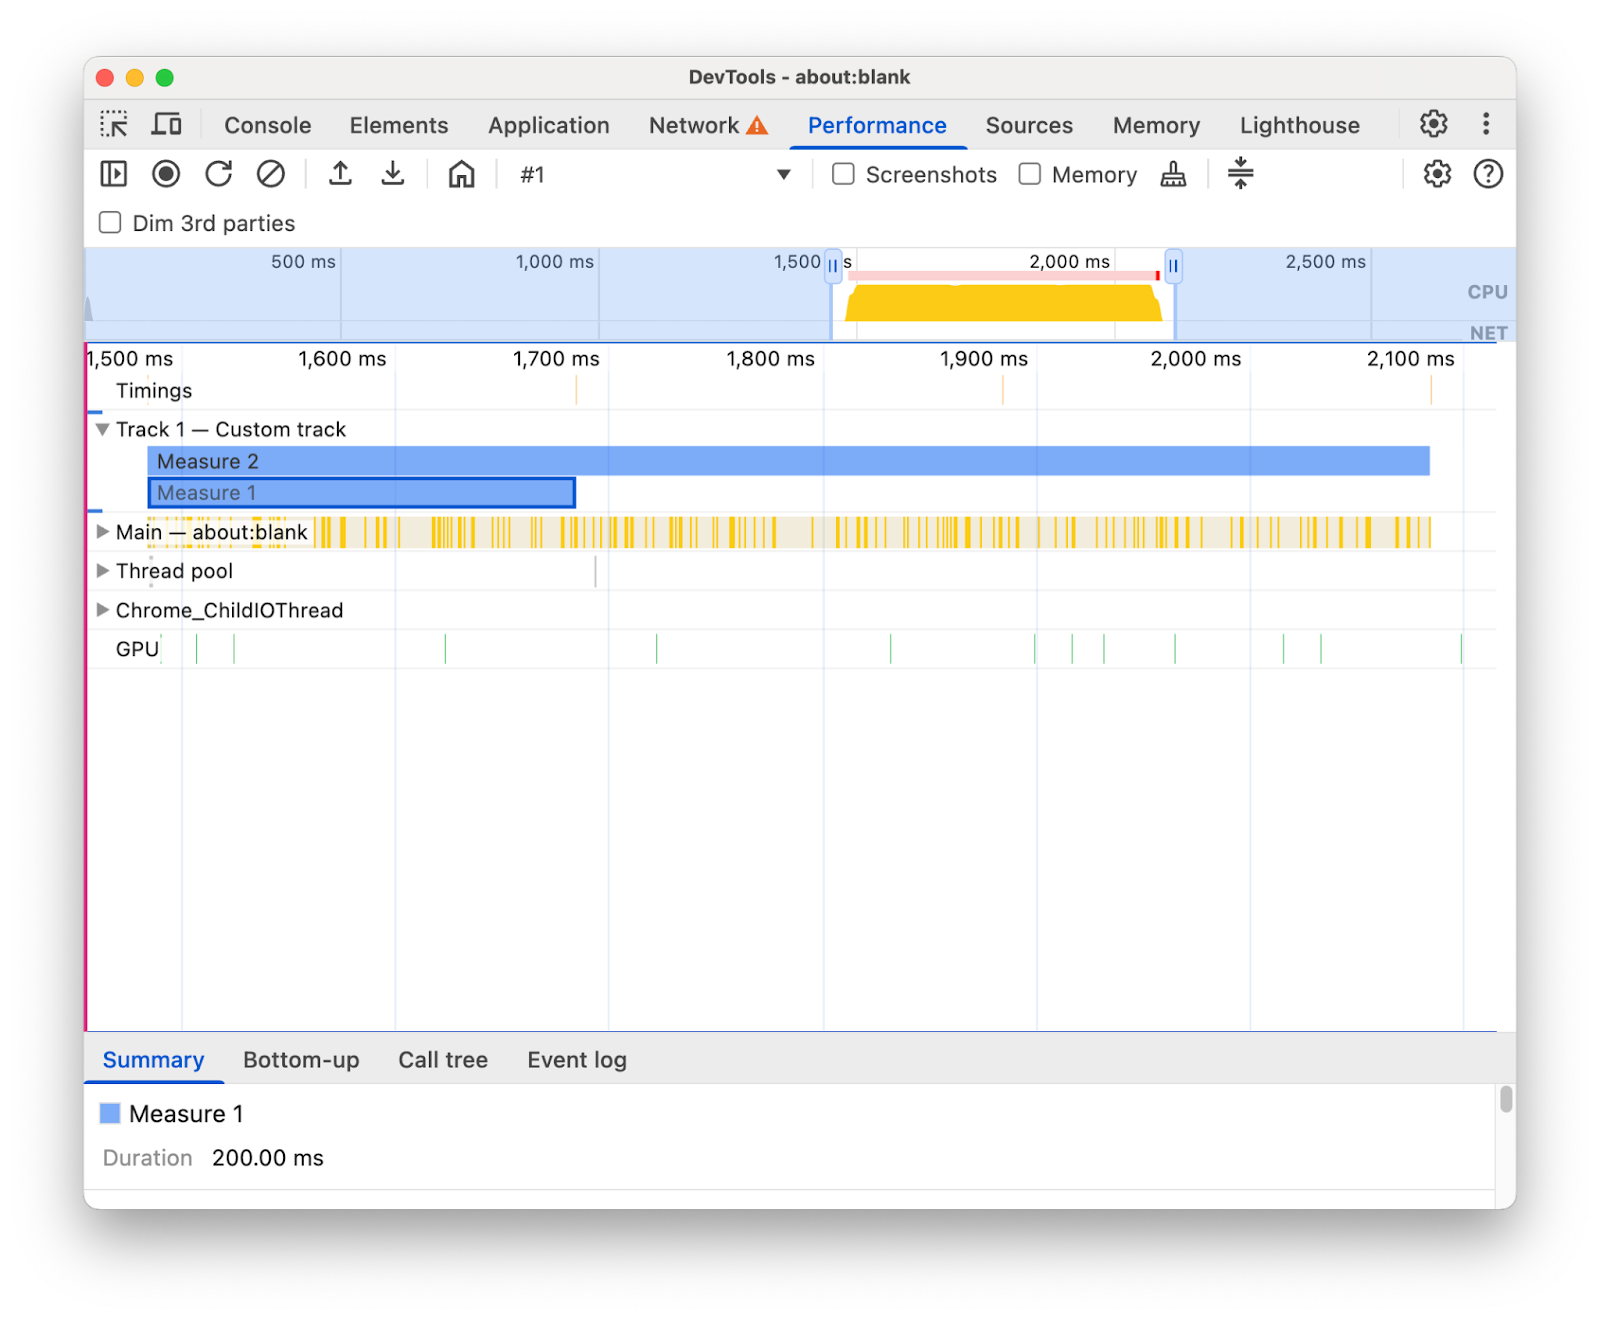Viewport: 1600px width, 1320px height.
Task: Open the Event log tab
Action: [x=577, y=1059]
